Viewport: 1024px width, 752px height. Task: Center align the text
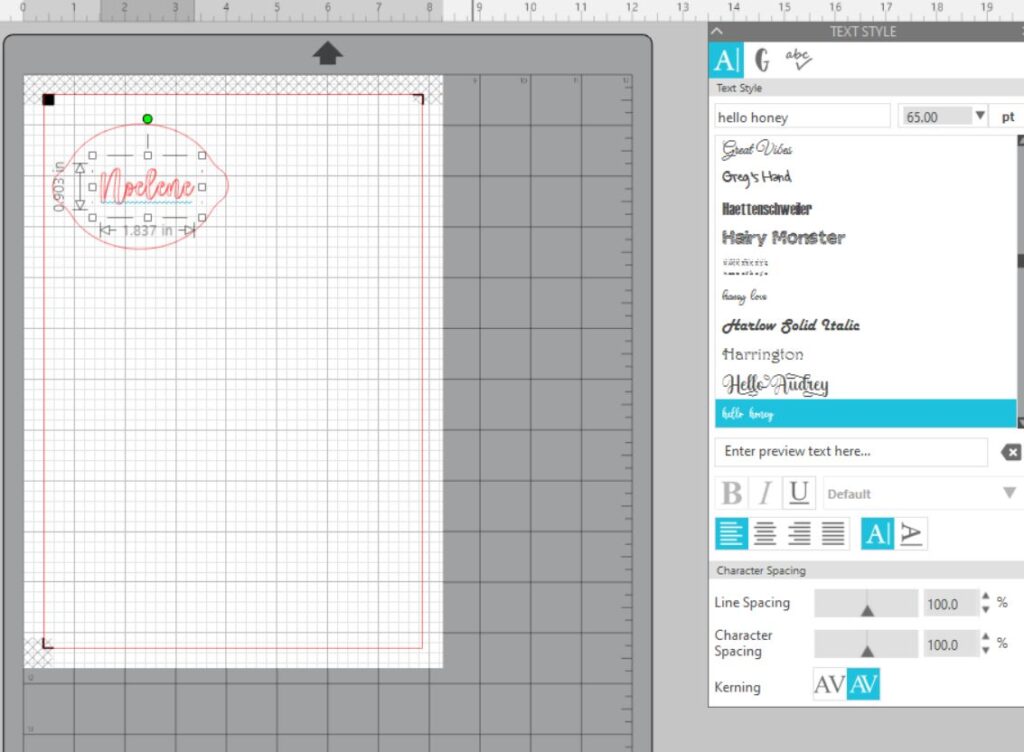pyautogui.click(x=765, y=534)
